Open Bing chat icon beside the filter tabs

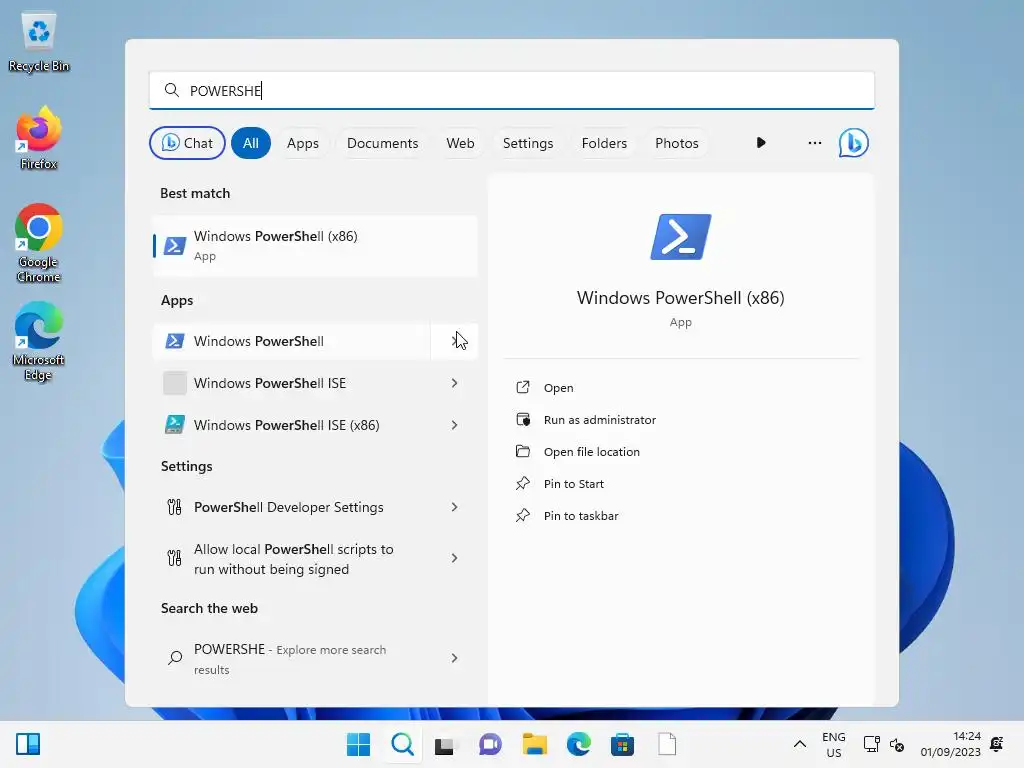tap(854, 143)
